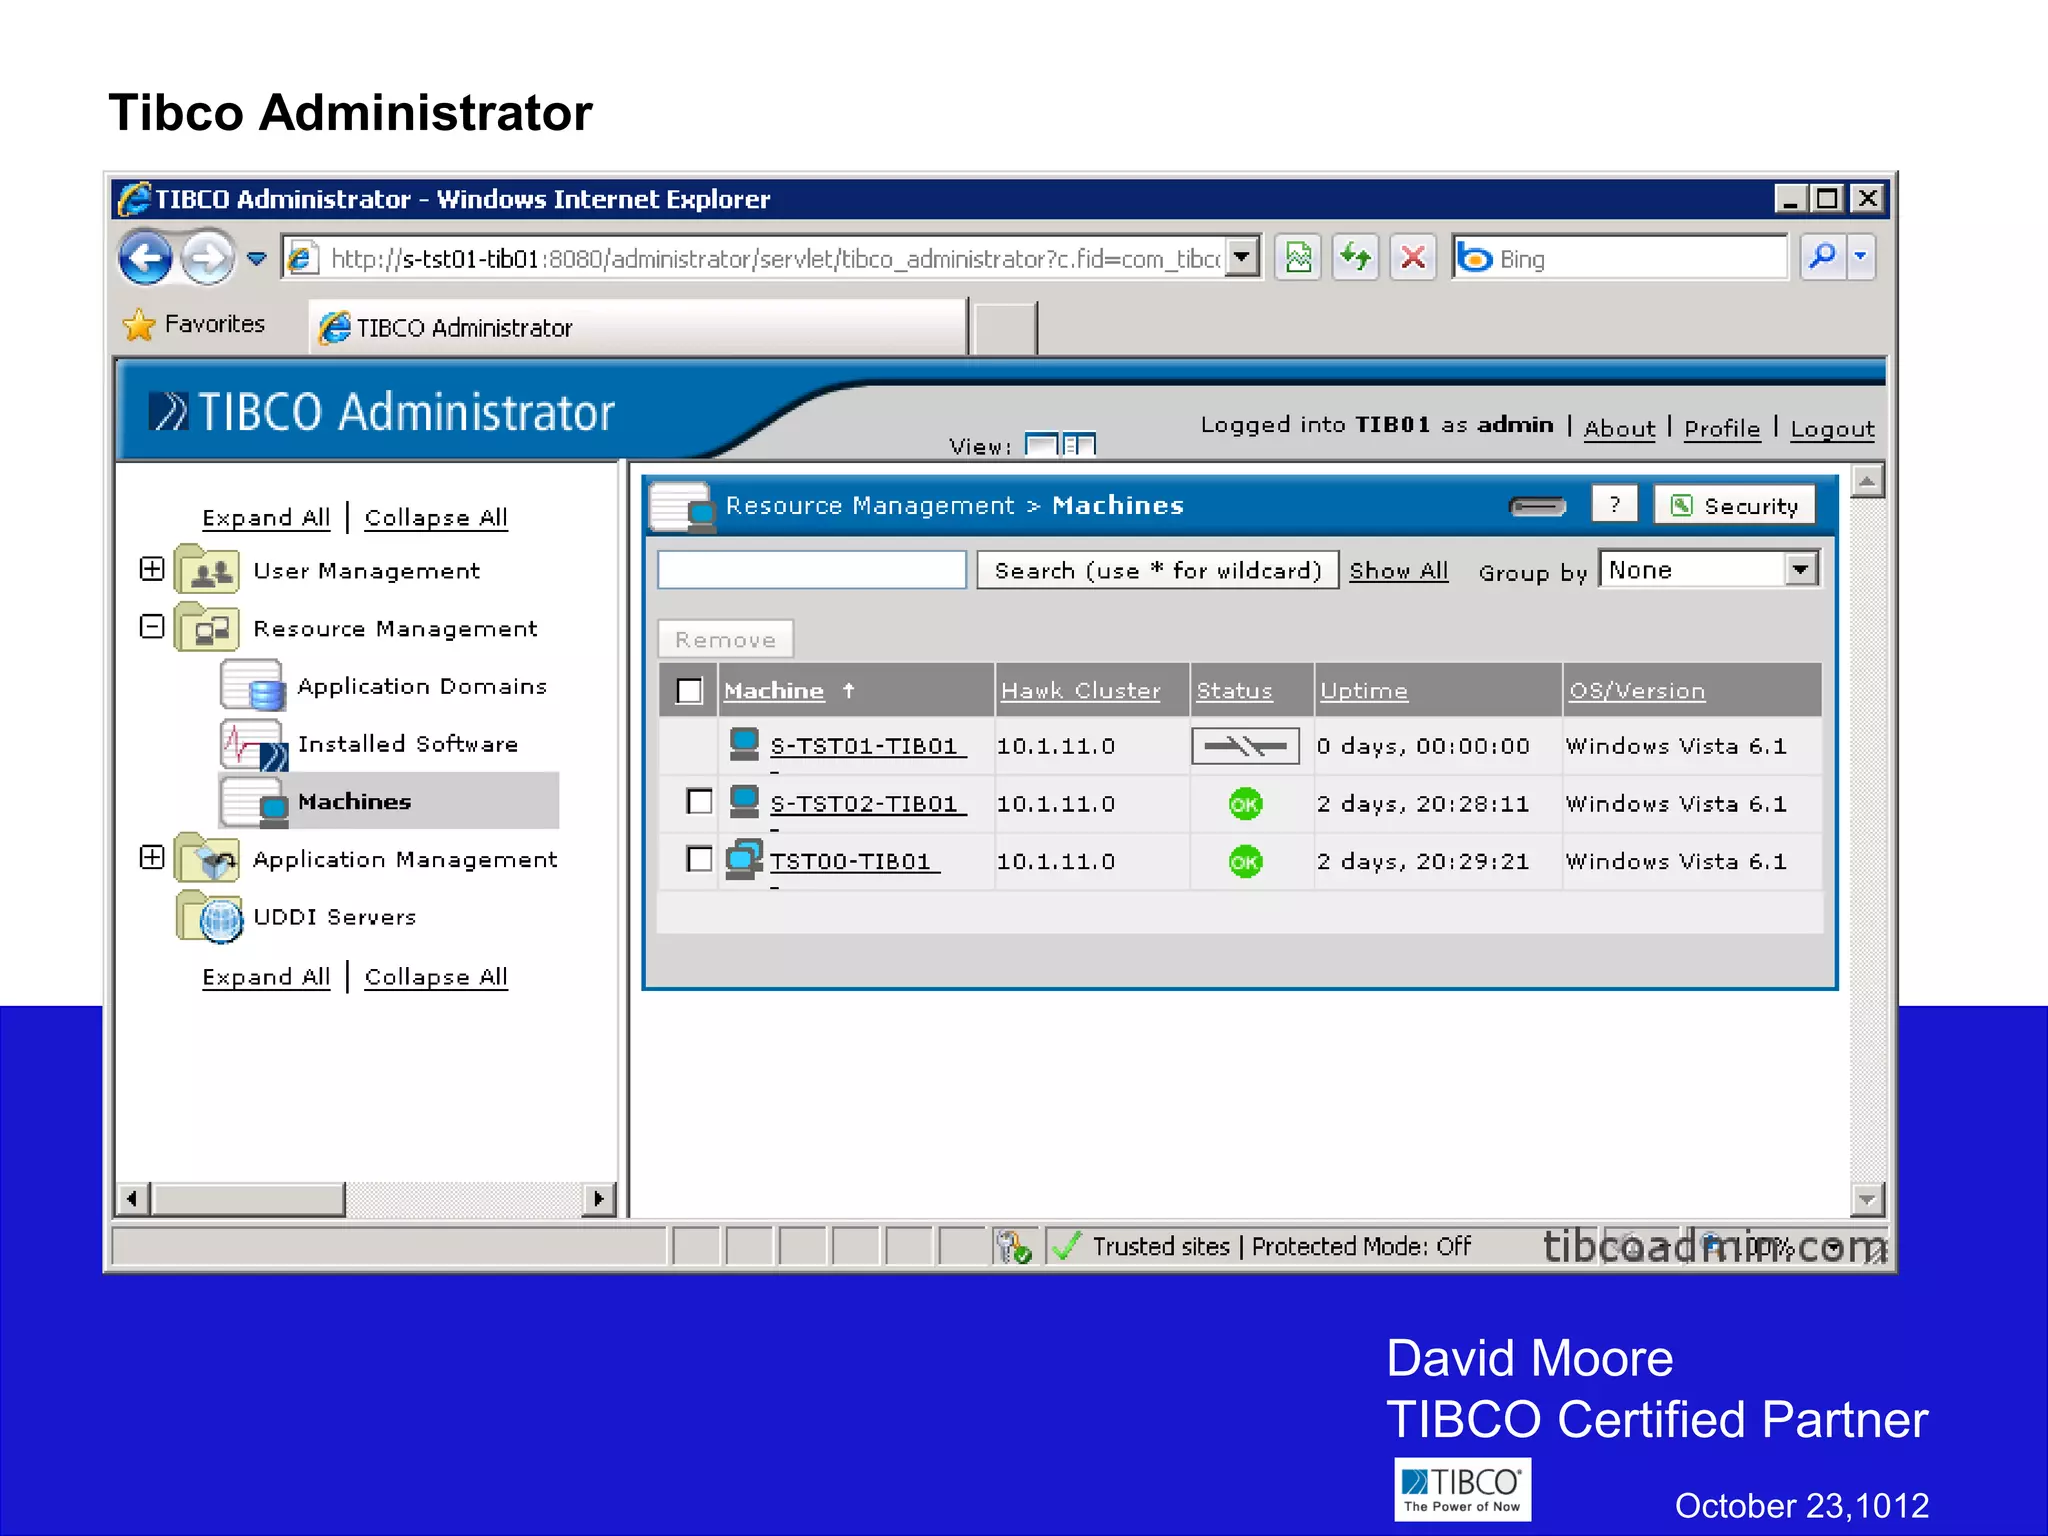This screenshot has height=1536, width=2048.
Task: Click the panel help question button
Action: tap(1614, 505)
